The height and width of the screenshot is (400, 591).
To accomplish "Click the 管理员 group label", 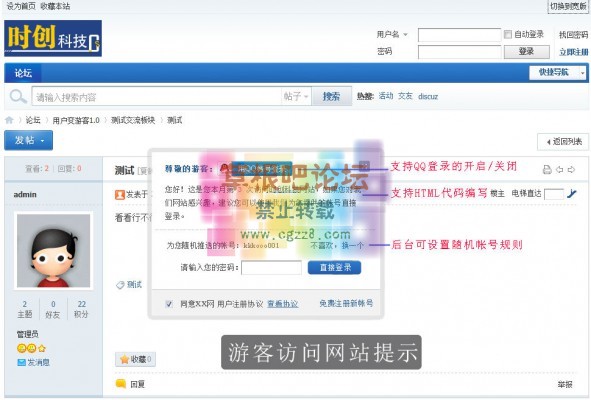I will click(28, 334).
